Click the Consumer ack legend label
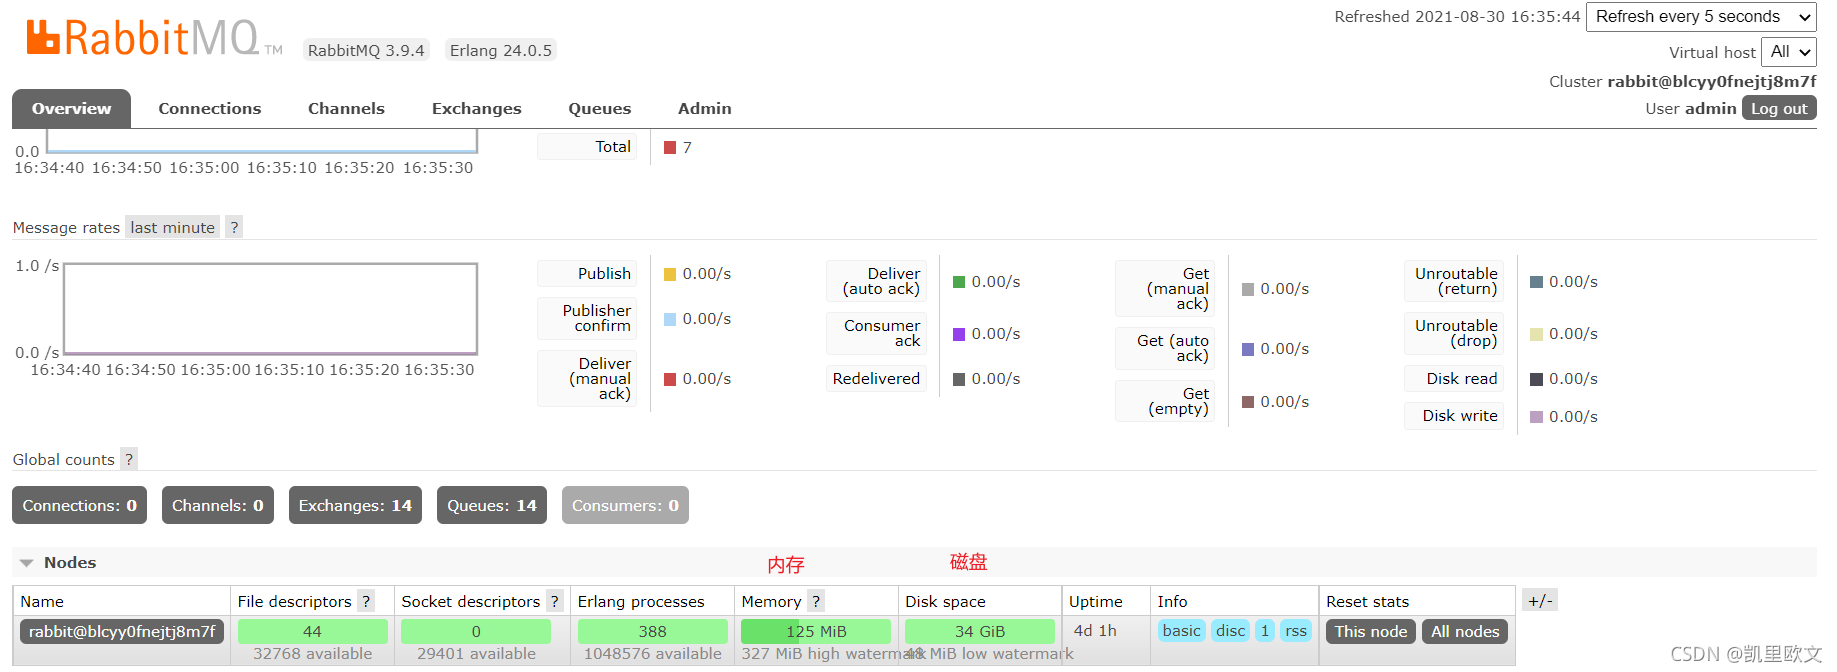The height and width of the screenshot is (672, 1837). pos(876,333)
